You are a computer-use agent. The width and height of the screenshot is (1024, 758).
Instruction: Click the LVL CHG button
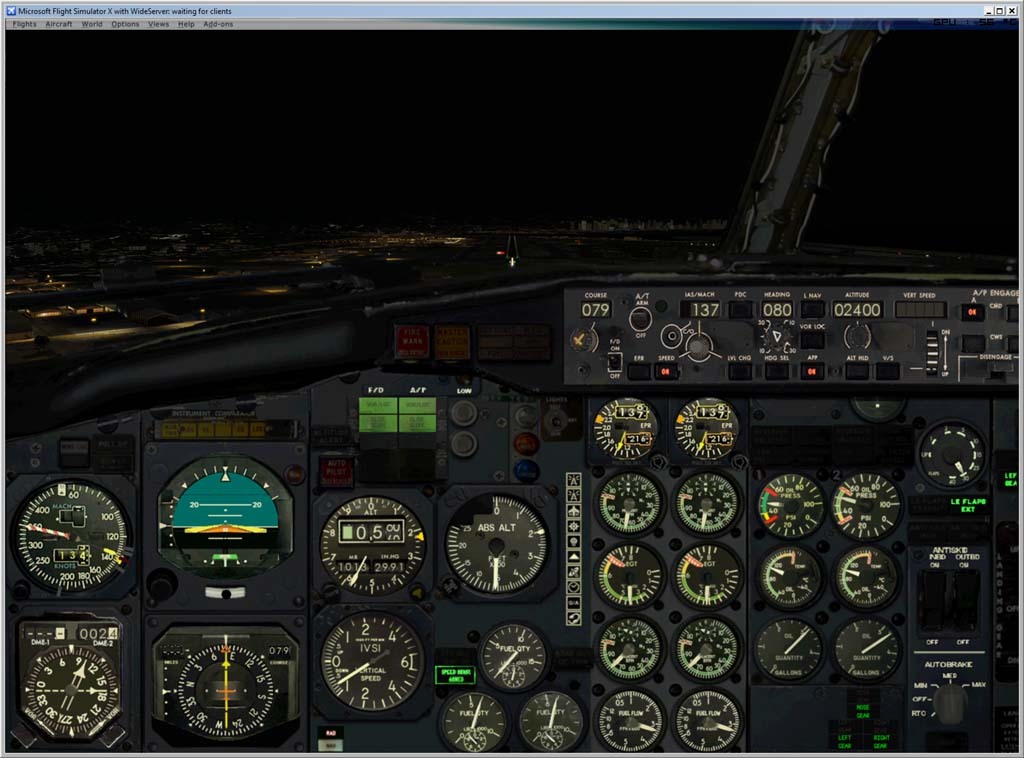(739, 371)
